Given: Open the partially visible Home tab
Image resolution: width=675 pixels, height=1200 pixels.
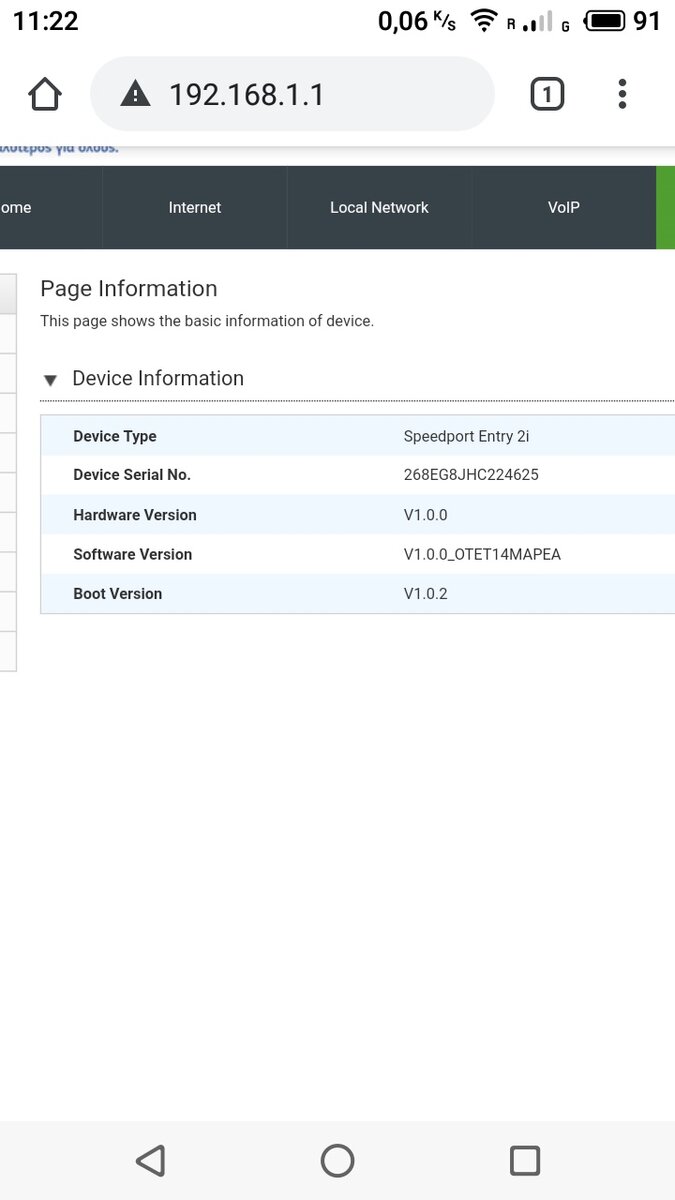Looking at the screenshot, I should point(50,207).
